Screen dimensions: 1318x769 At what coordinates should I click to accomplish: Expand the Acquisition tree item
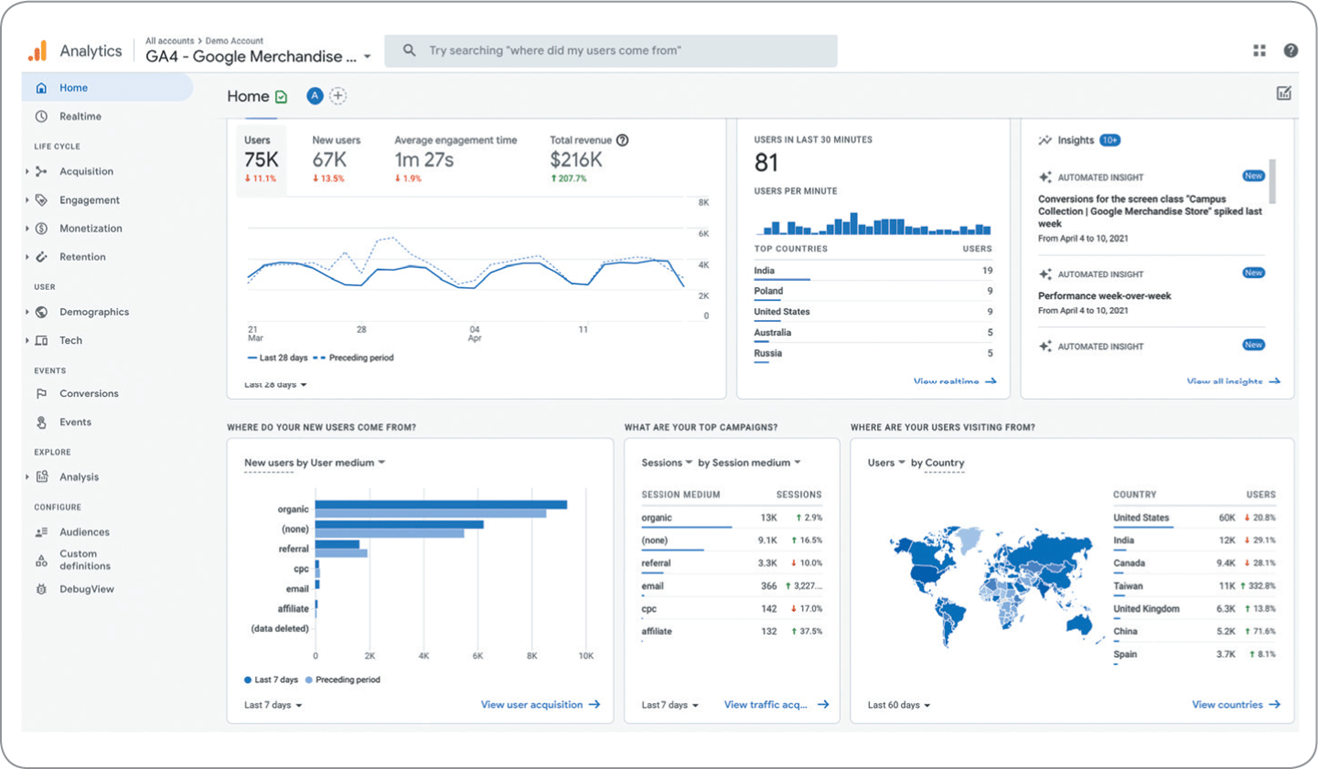coord(27,172)
